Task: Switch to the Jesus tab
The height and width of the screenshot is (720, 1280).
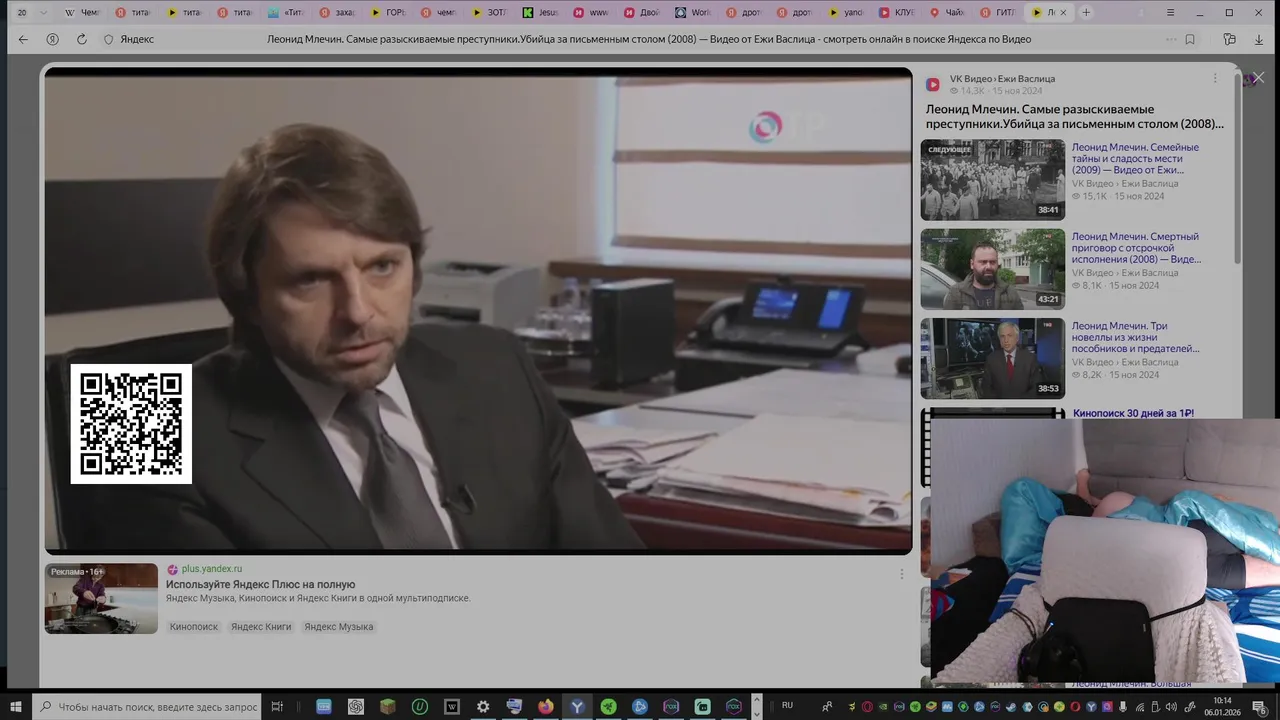Action: pyautogui.click(x=541, y=13)
